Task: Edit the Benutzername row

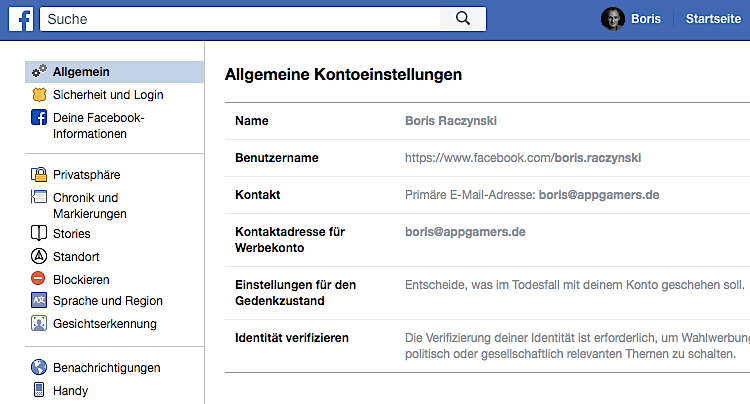Action: [x=487, y=158]
